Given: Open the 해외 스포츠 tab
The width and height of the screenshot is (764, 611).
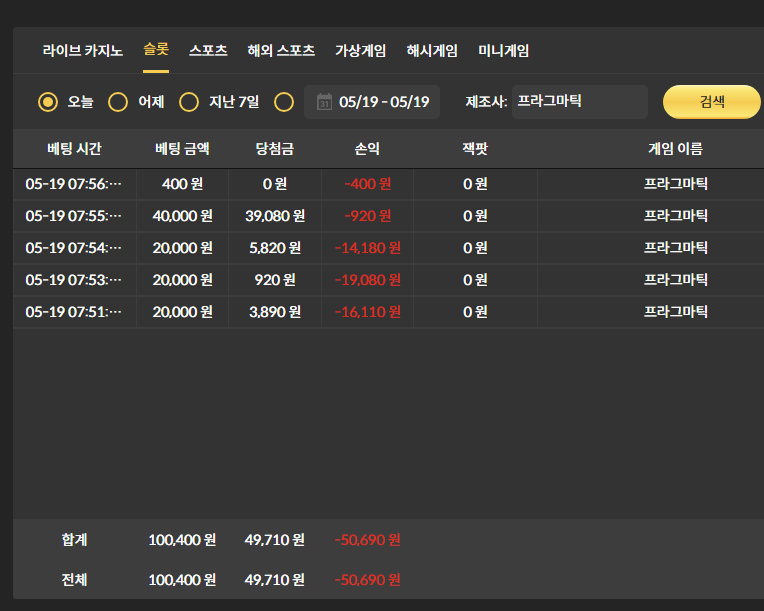Looking at the screenshot, I should 281,51.
